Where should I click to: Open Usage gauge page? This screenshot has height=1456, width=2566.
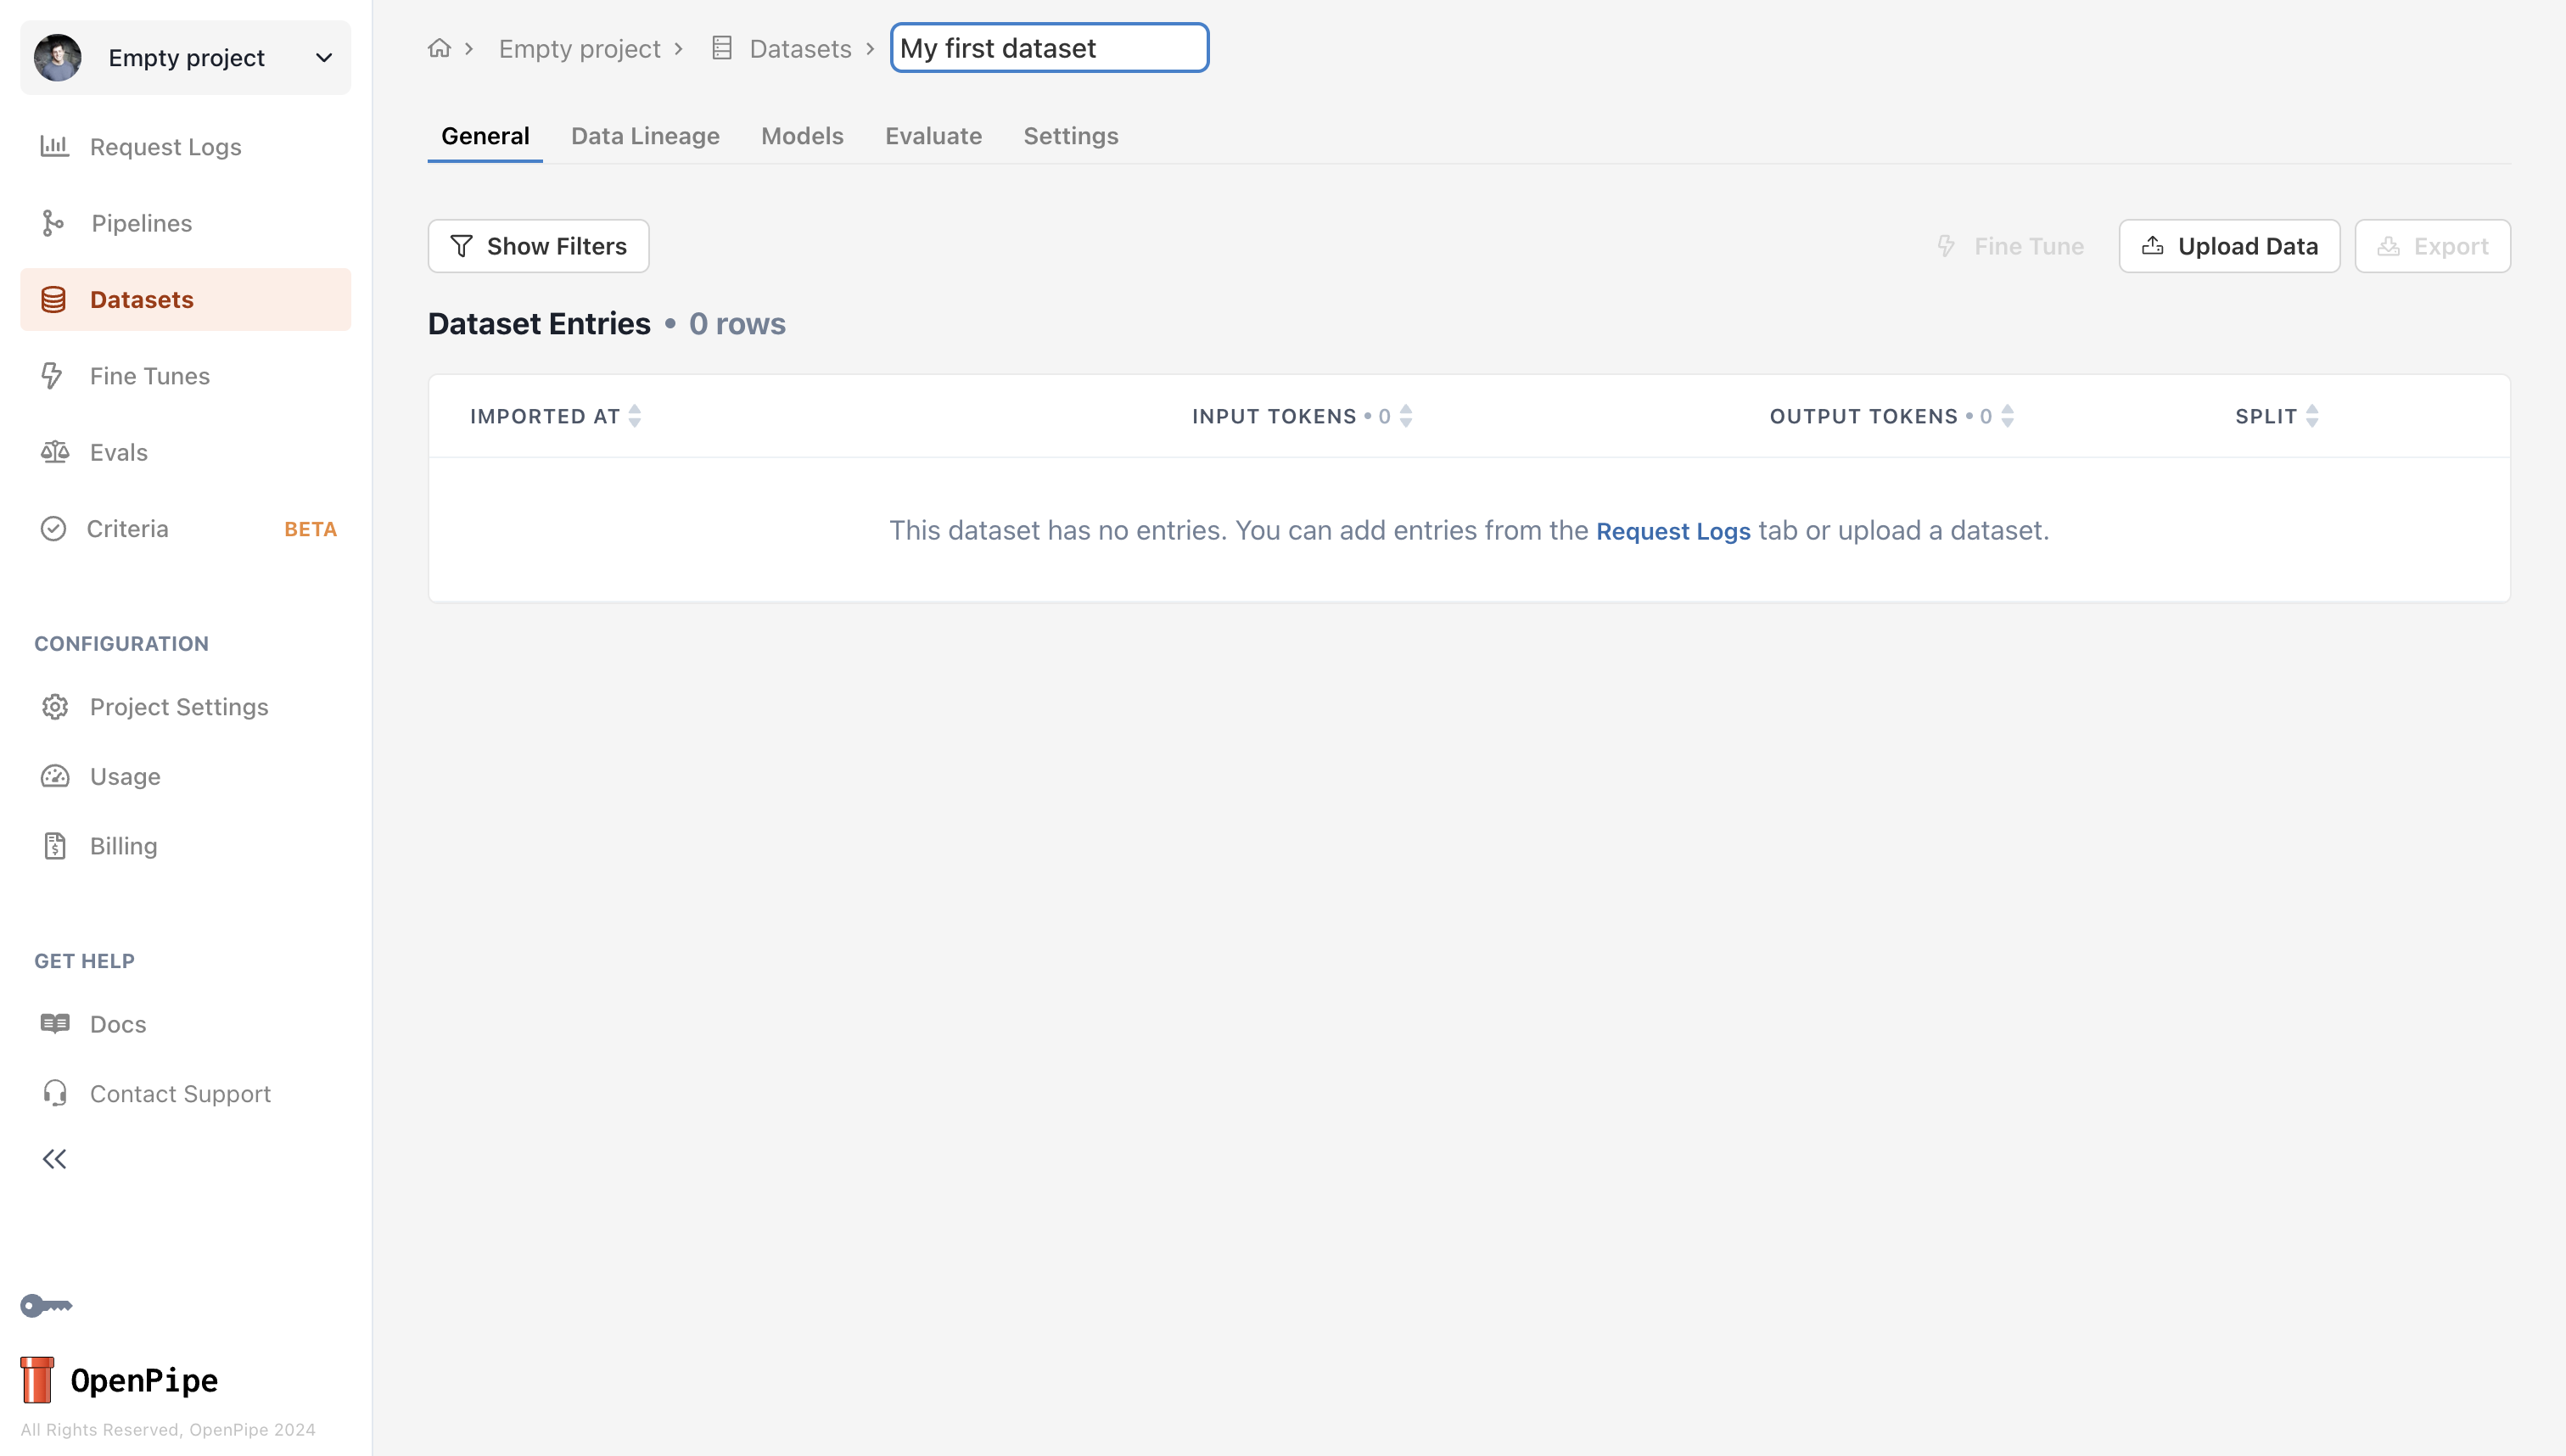coord(124,776)
